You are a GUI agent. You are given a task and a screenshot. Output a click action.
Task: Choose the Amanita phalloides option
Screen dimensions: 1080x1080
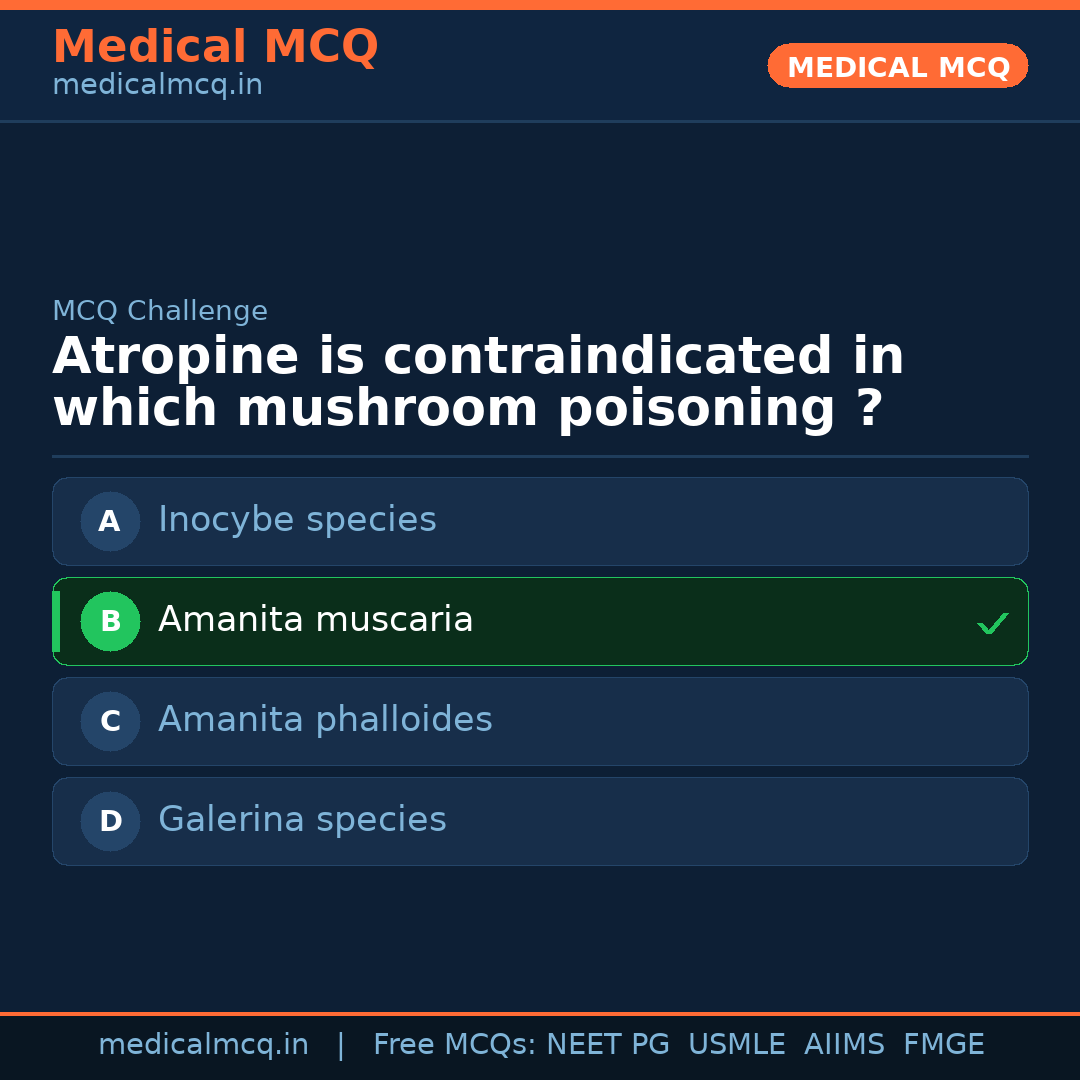click(325, 720)
